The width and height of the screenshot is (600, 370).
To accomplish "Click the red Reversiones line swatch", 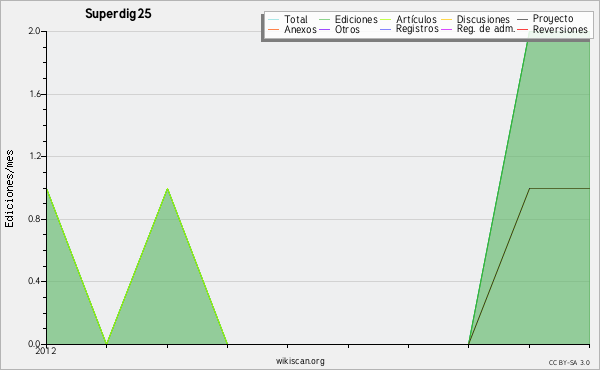I will point(522,29).
